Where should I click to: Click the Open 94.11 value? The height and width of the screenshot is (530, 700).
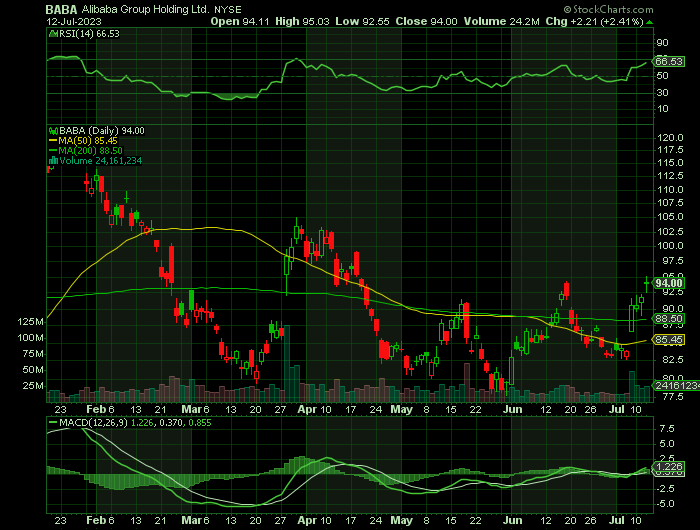240,21
